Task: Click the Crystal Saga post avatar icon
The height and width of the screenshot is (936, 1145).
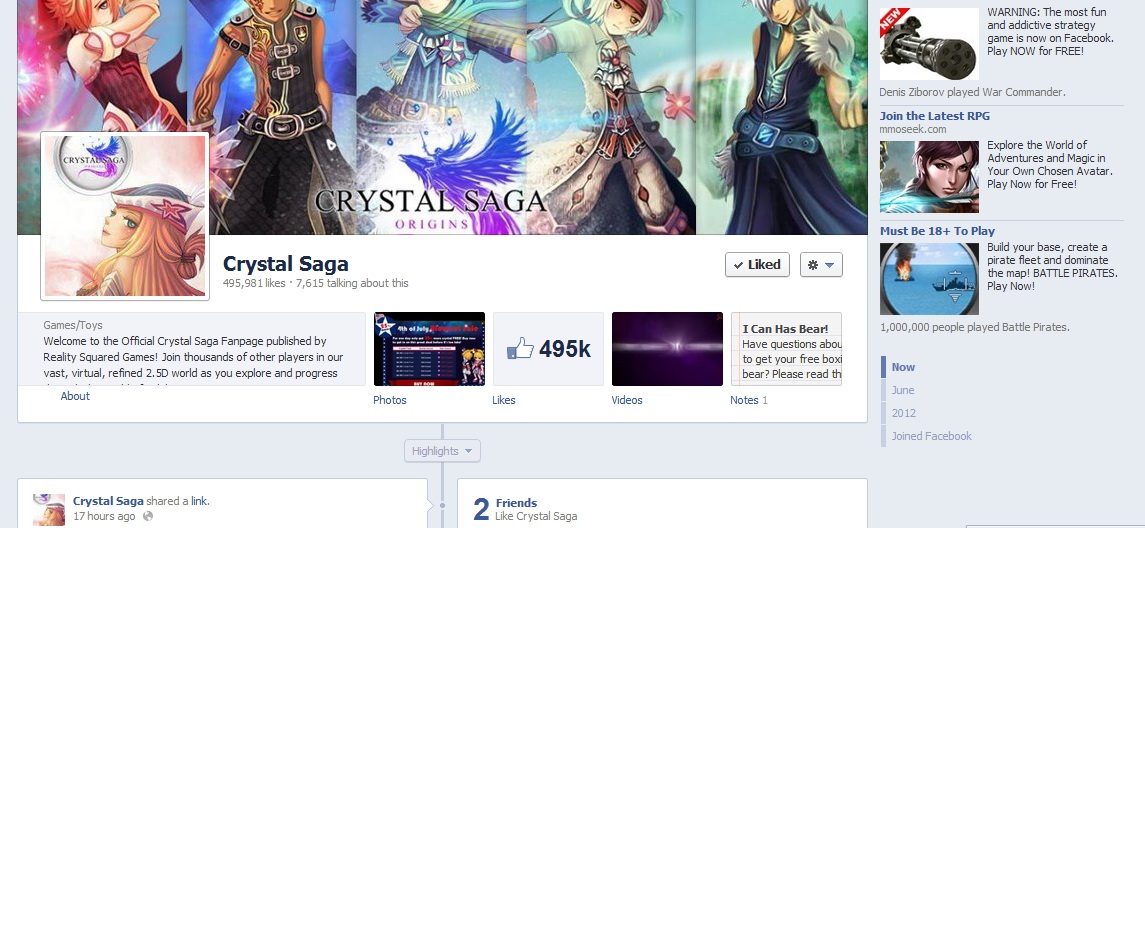Action: click(49, 509)
